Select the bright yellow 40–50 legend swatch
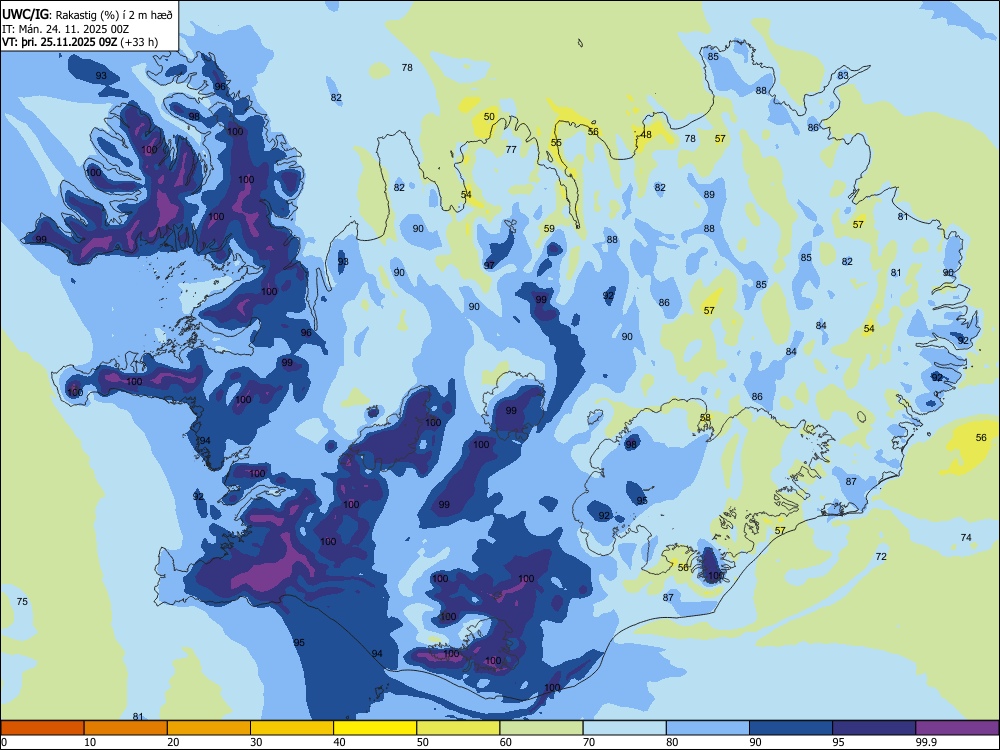 point(375,728)
